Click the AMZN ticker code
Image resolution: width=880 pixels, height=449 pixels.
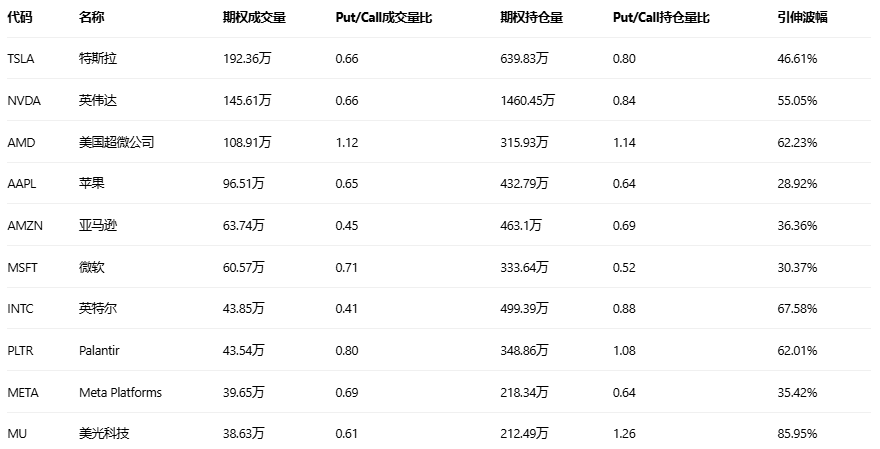point(24,226)
